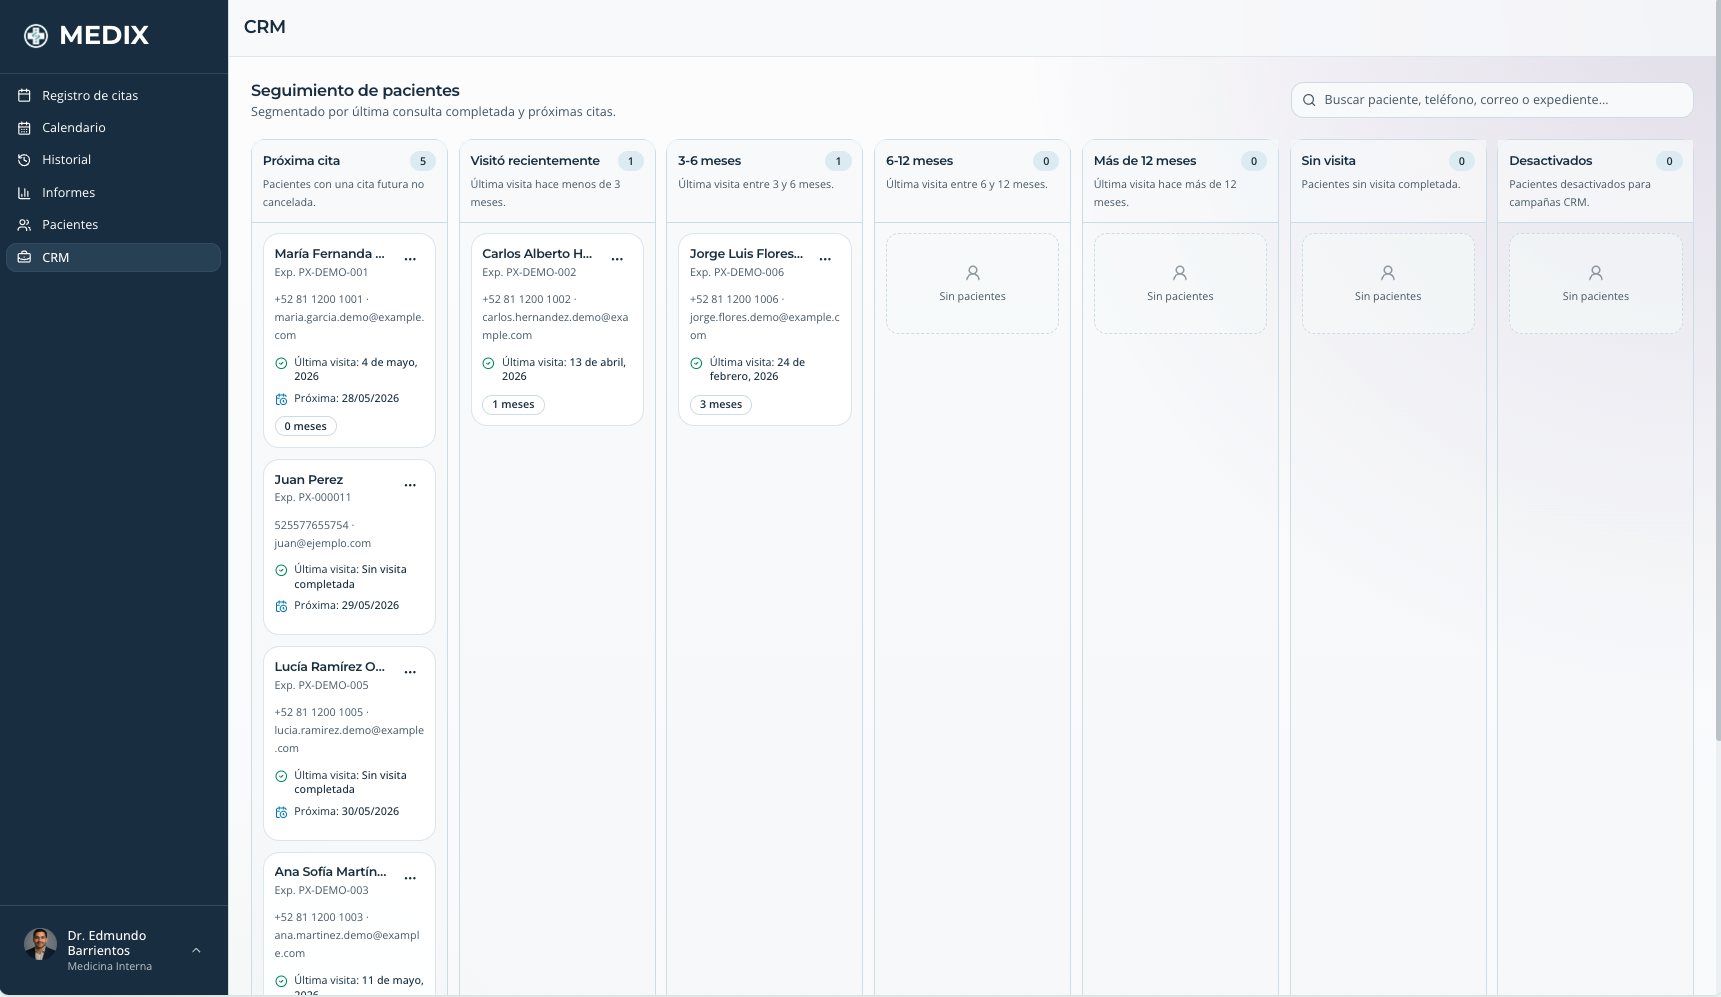Click the Juan Perez patient name
This screenshot has width=1721, height=997.
[x=308, y=480]
